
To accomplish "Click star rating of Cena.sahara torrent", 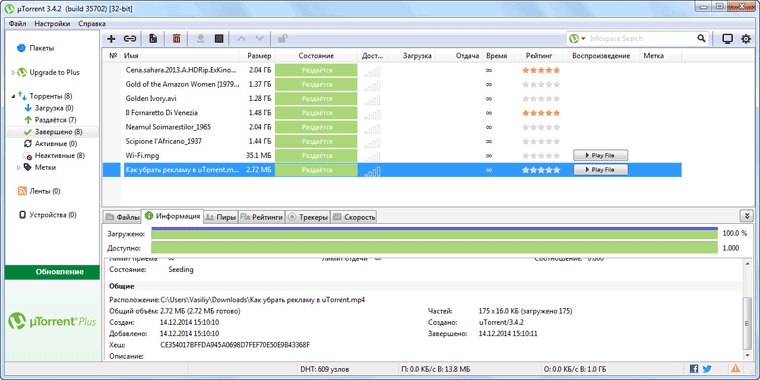I will 541,70.
